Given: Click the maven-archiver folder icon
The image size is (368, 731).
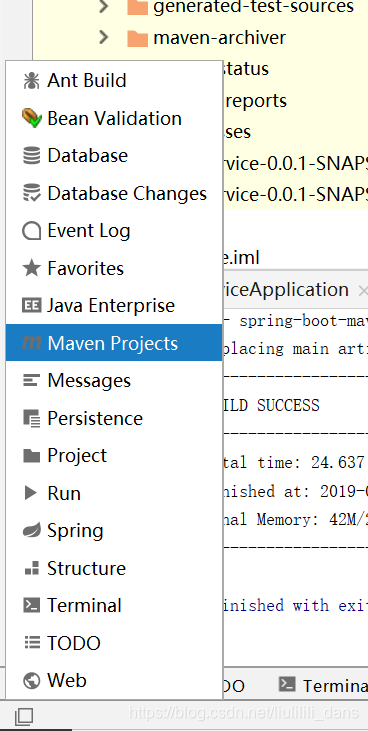Looking at the screenshot, I should coord(138,38).
